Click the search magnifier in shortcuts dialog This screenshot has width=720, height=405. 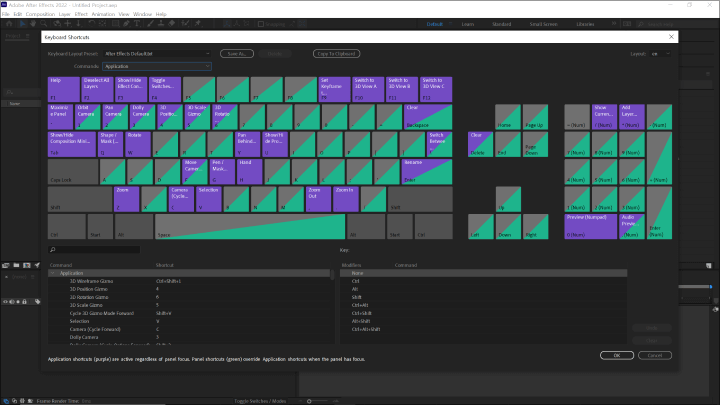click(x=53, y=250)
